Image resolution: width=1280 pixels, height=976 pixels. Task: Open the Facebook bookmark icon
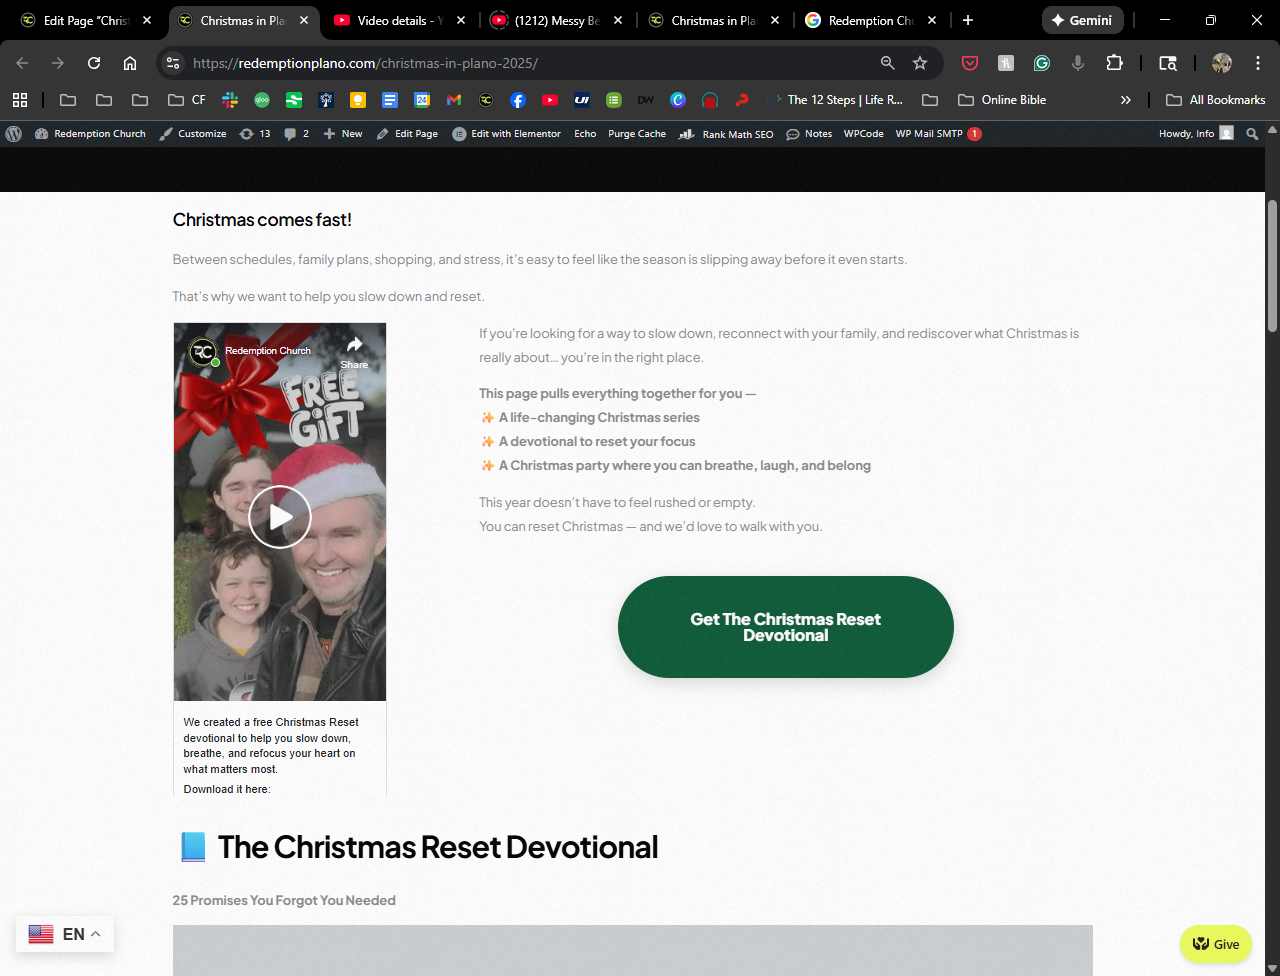click(517, 100)
